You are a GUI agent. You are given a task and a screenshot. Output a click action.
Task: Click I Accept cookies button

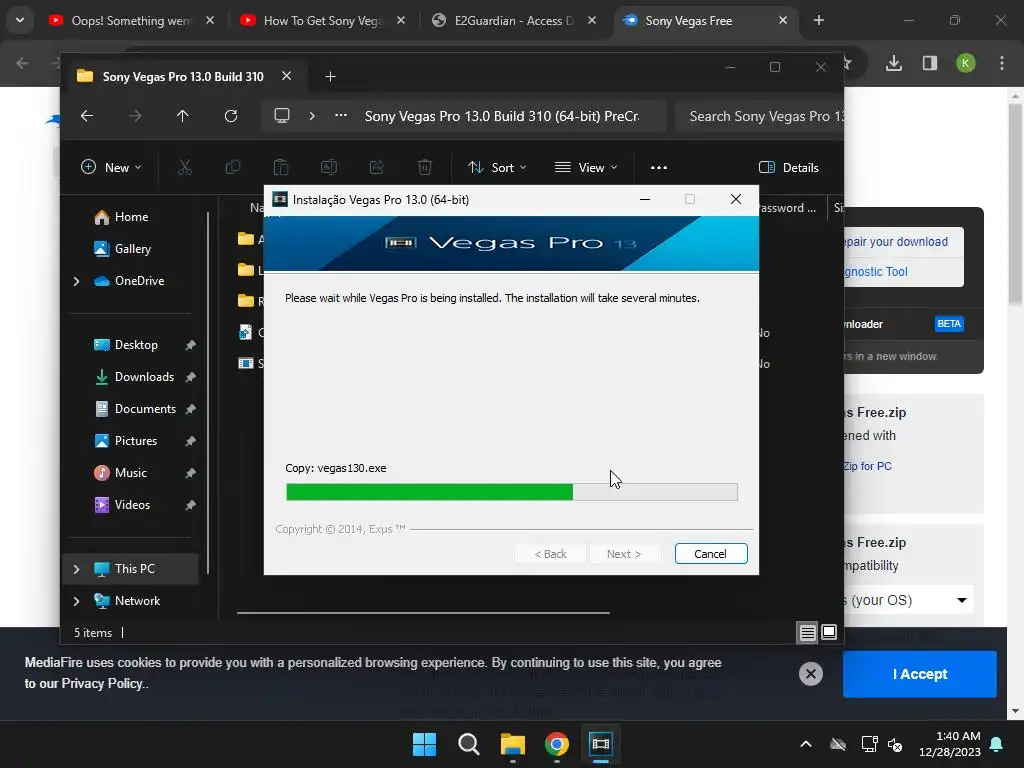(x=920, y=674)
